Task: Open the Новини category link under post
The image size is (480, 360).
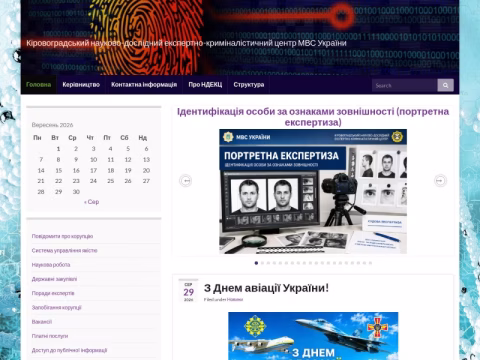Action: point(235,300)
